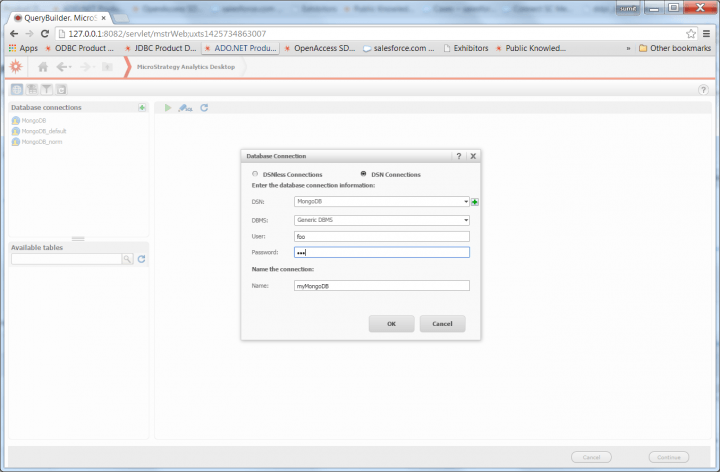720x472 pixels.
Task: Click OK to confirm the database connection
Action: click(392, 323)
